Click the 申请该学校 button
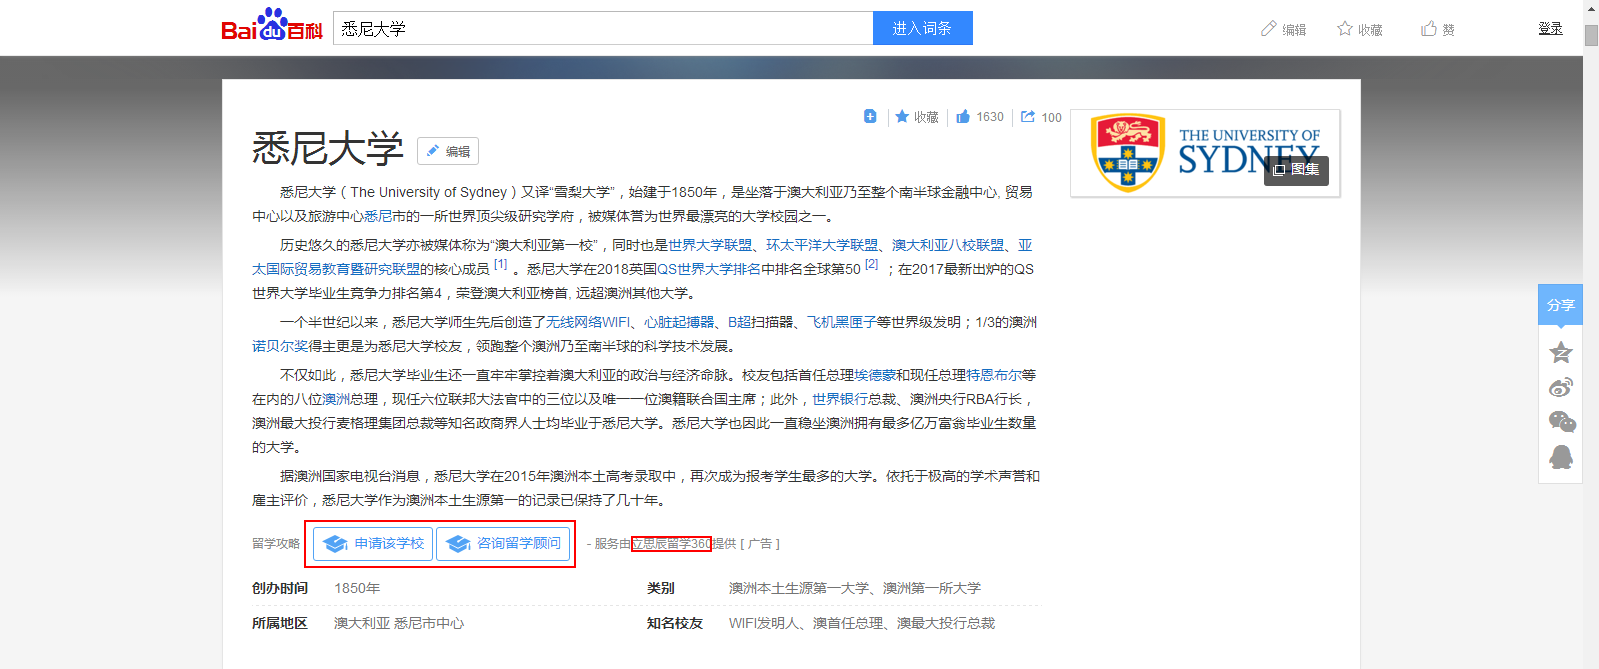The image size is (1599, 669). [x=373, y=544]
